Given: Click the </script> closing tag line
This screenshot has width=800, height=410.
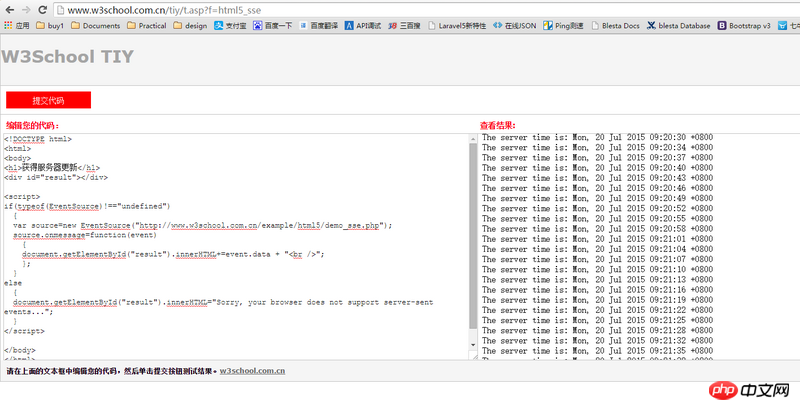Looking at the screenshot, I should tap(24, 331).
